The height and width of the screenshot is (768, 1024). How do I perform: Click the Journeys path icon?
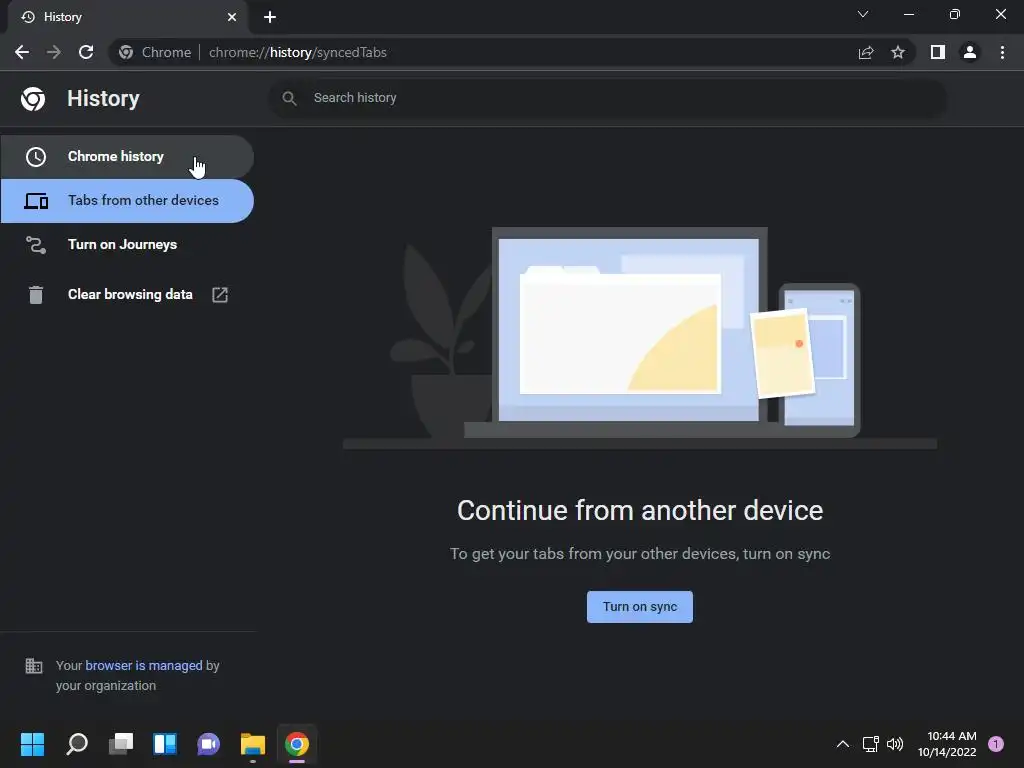[x=36, y=245]
